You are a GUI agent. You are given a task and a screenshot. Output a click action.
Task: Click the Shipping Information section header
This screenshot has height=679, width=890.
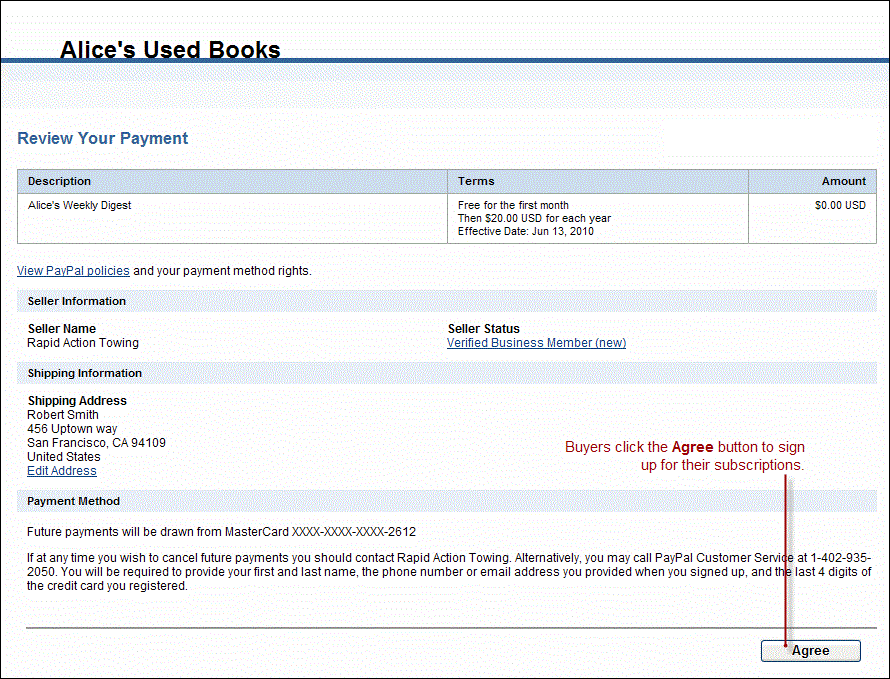coord(84,373)
